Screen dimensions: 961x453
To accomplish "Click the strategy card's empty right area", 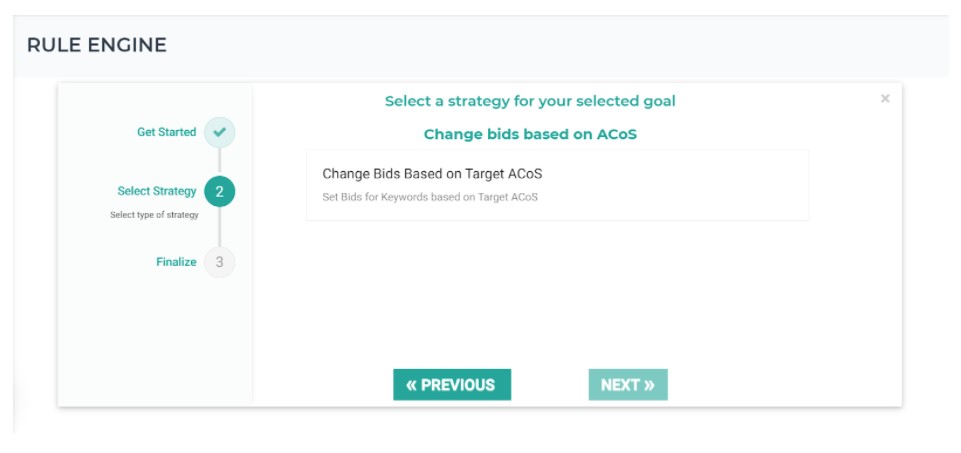I will (x=700, y=185).
